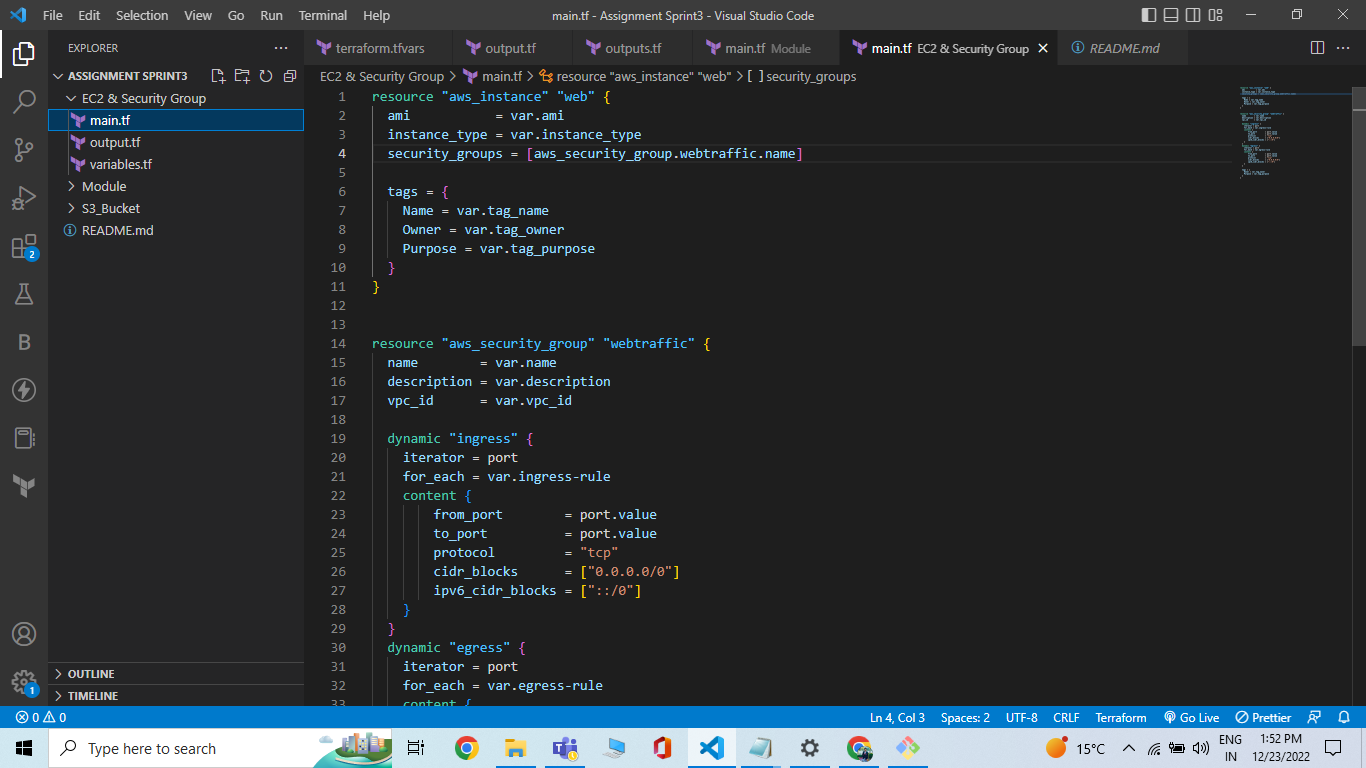
Task: Open the Run and Debug panel
Action: point(24,196)
